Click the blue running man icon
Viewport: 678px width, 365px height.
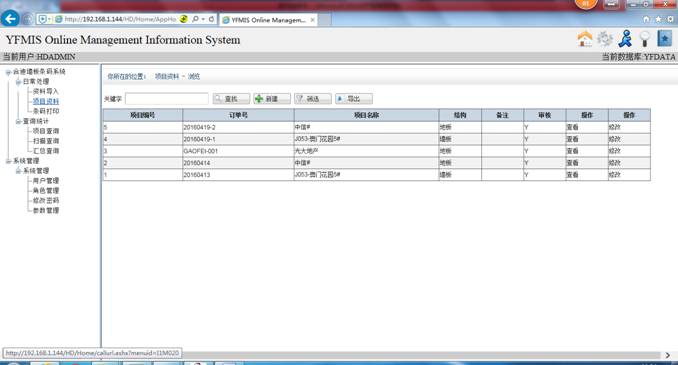(625, 39)
